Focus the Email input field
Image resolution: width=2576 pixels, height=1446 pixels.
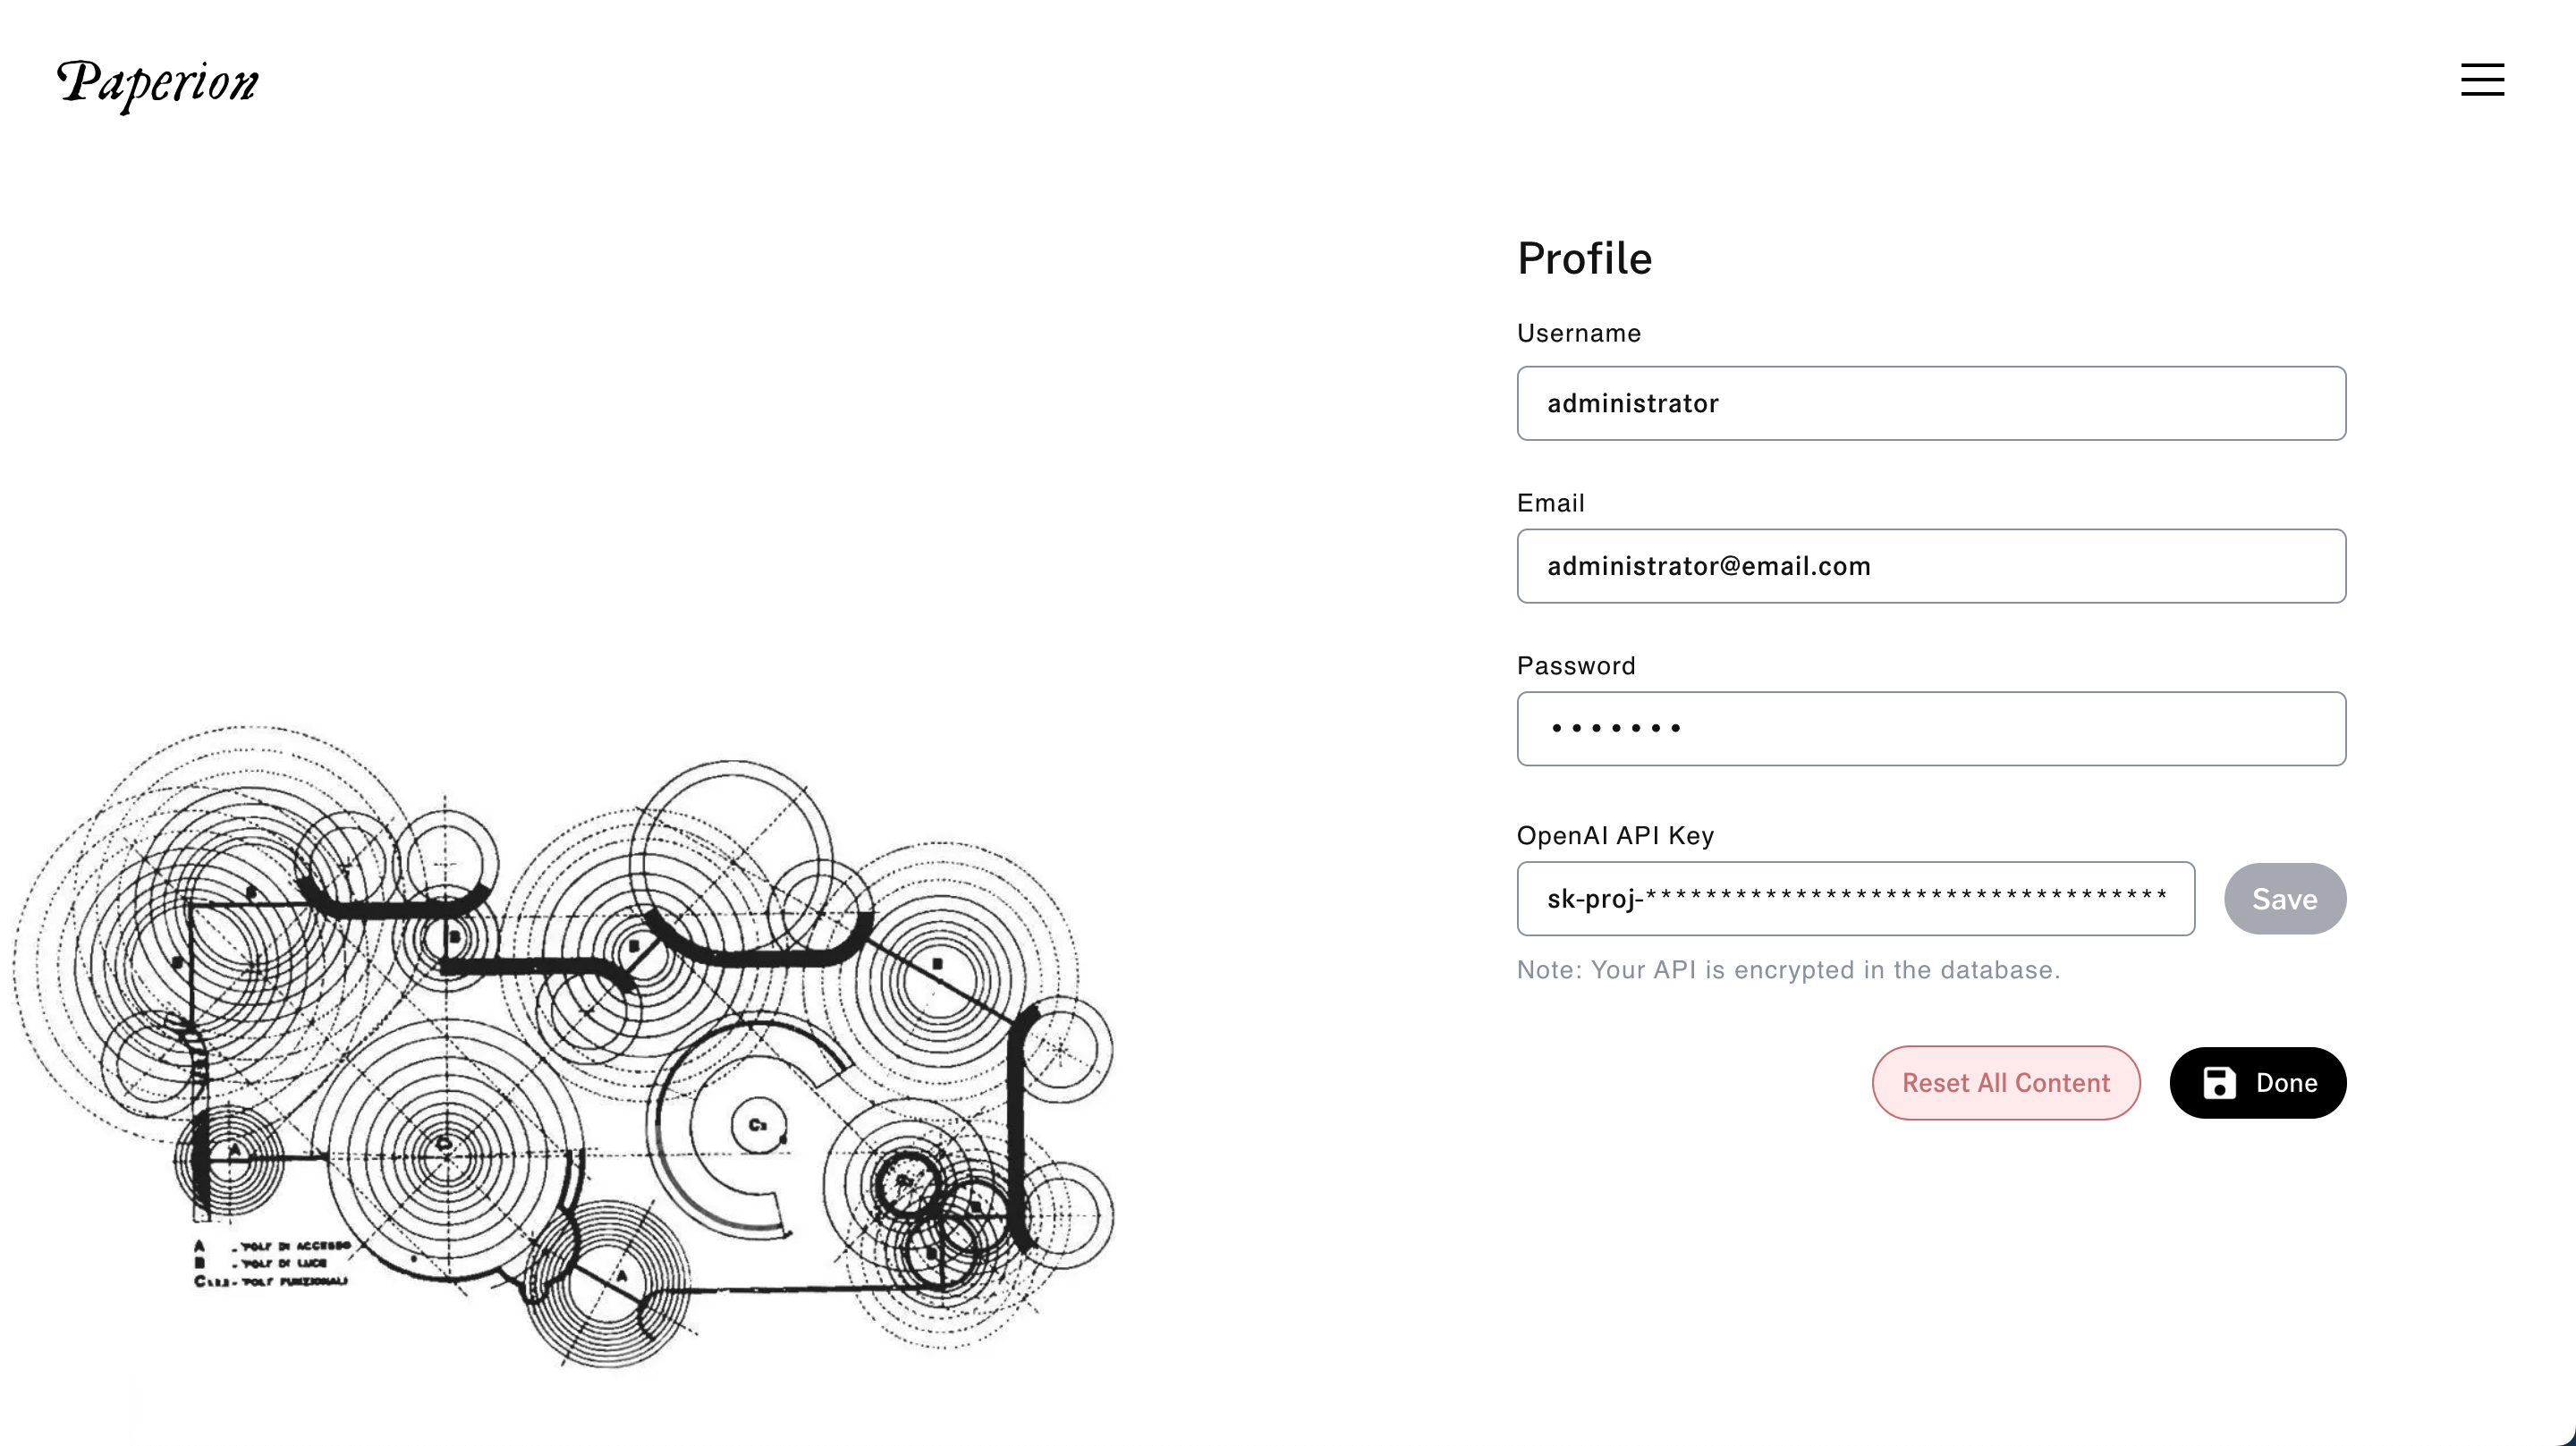1931,566
